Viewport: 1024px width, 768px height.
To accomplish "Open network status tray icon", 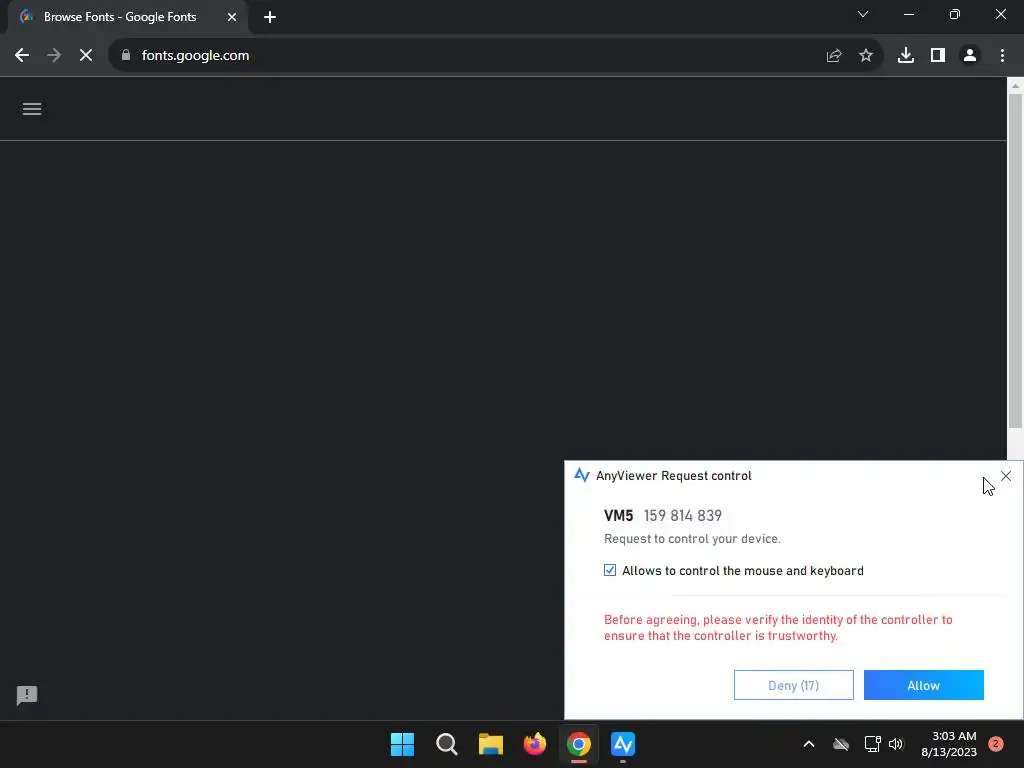I will [872, 744].
